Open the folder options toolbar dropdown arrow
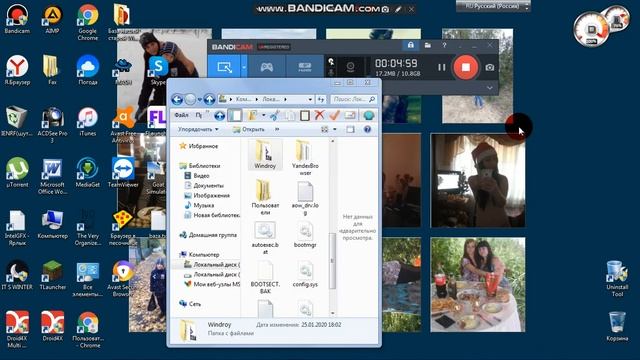 coord(264,116)
